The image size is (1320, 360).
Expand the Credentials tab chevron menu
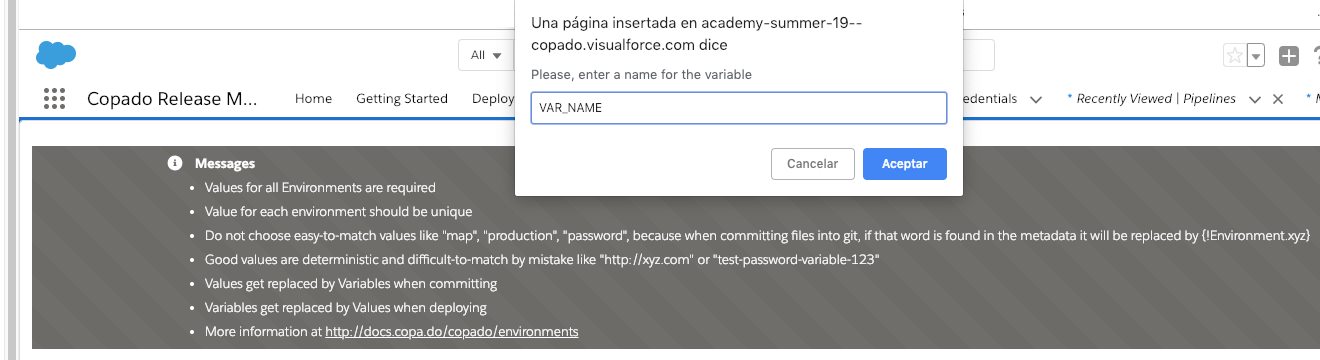pyautogui.click(x=1036, y=99)
